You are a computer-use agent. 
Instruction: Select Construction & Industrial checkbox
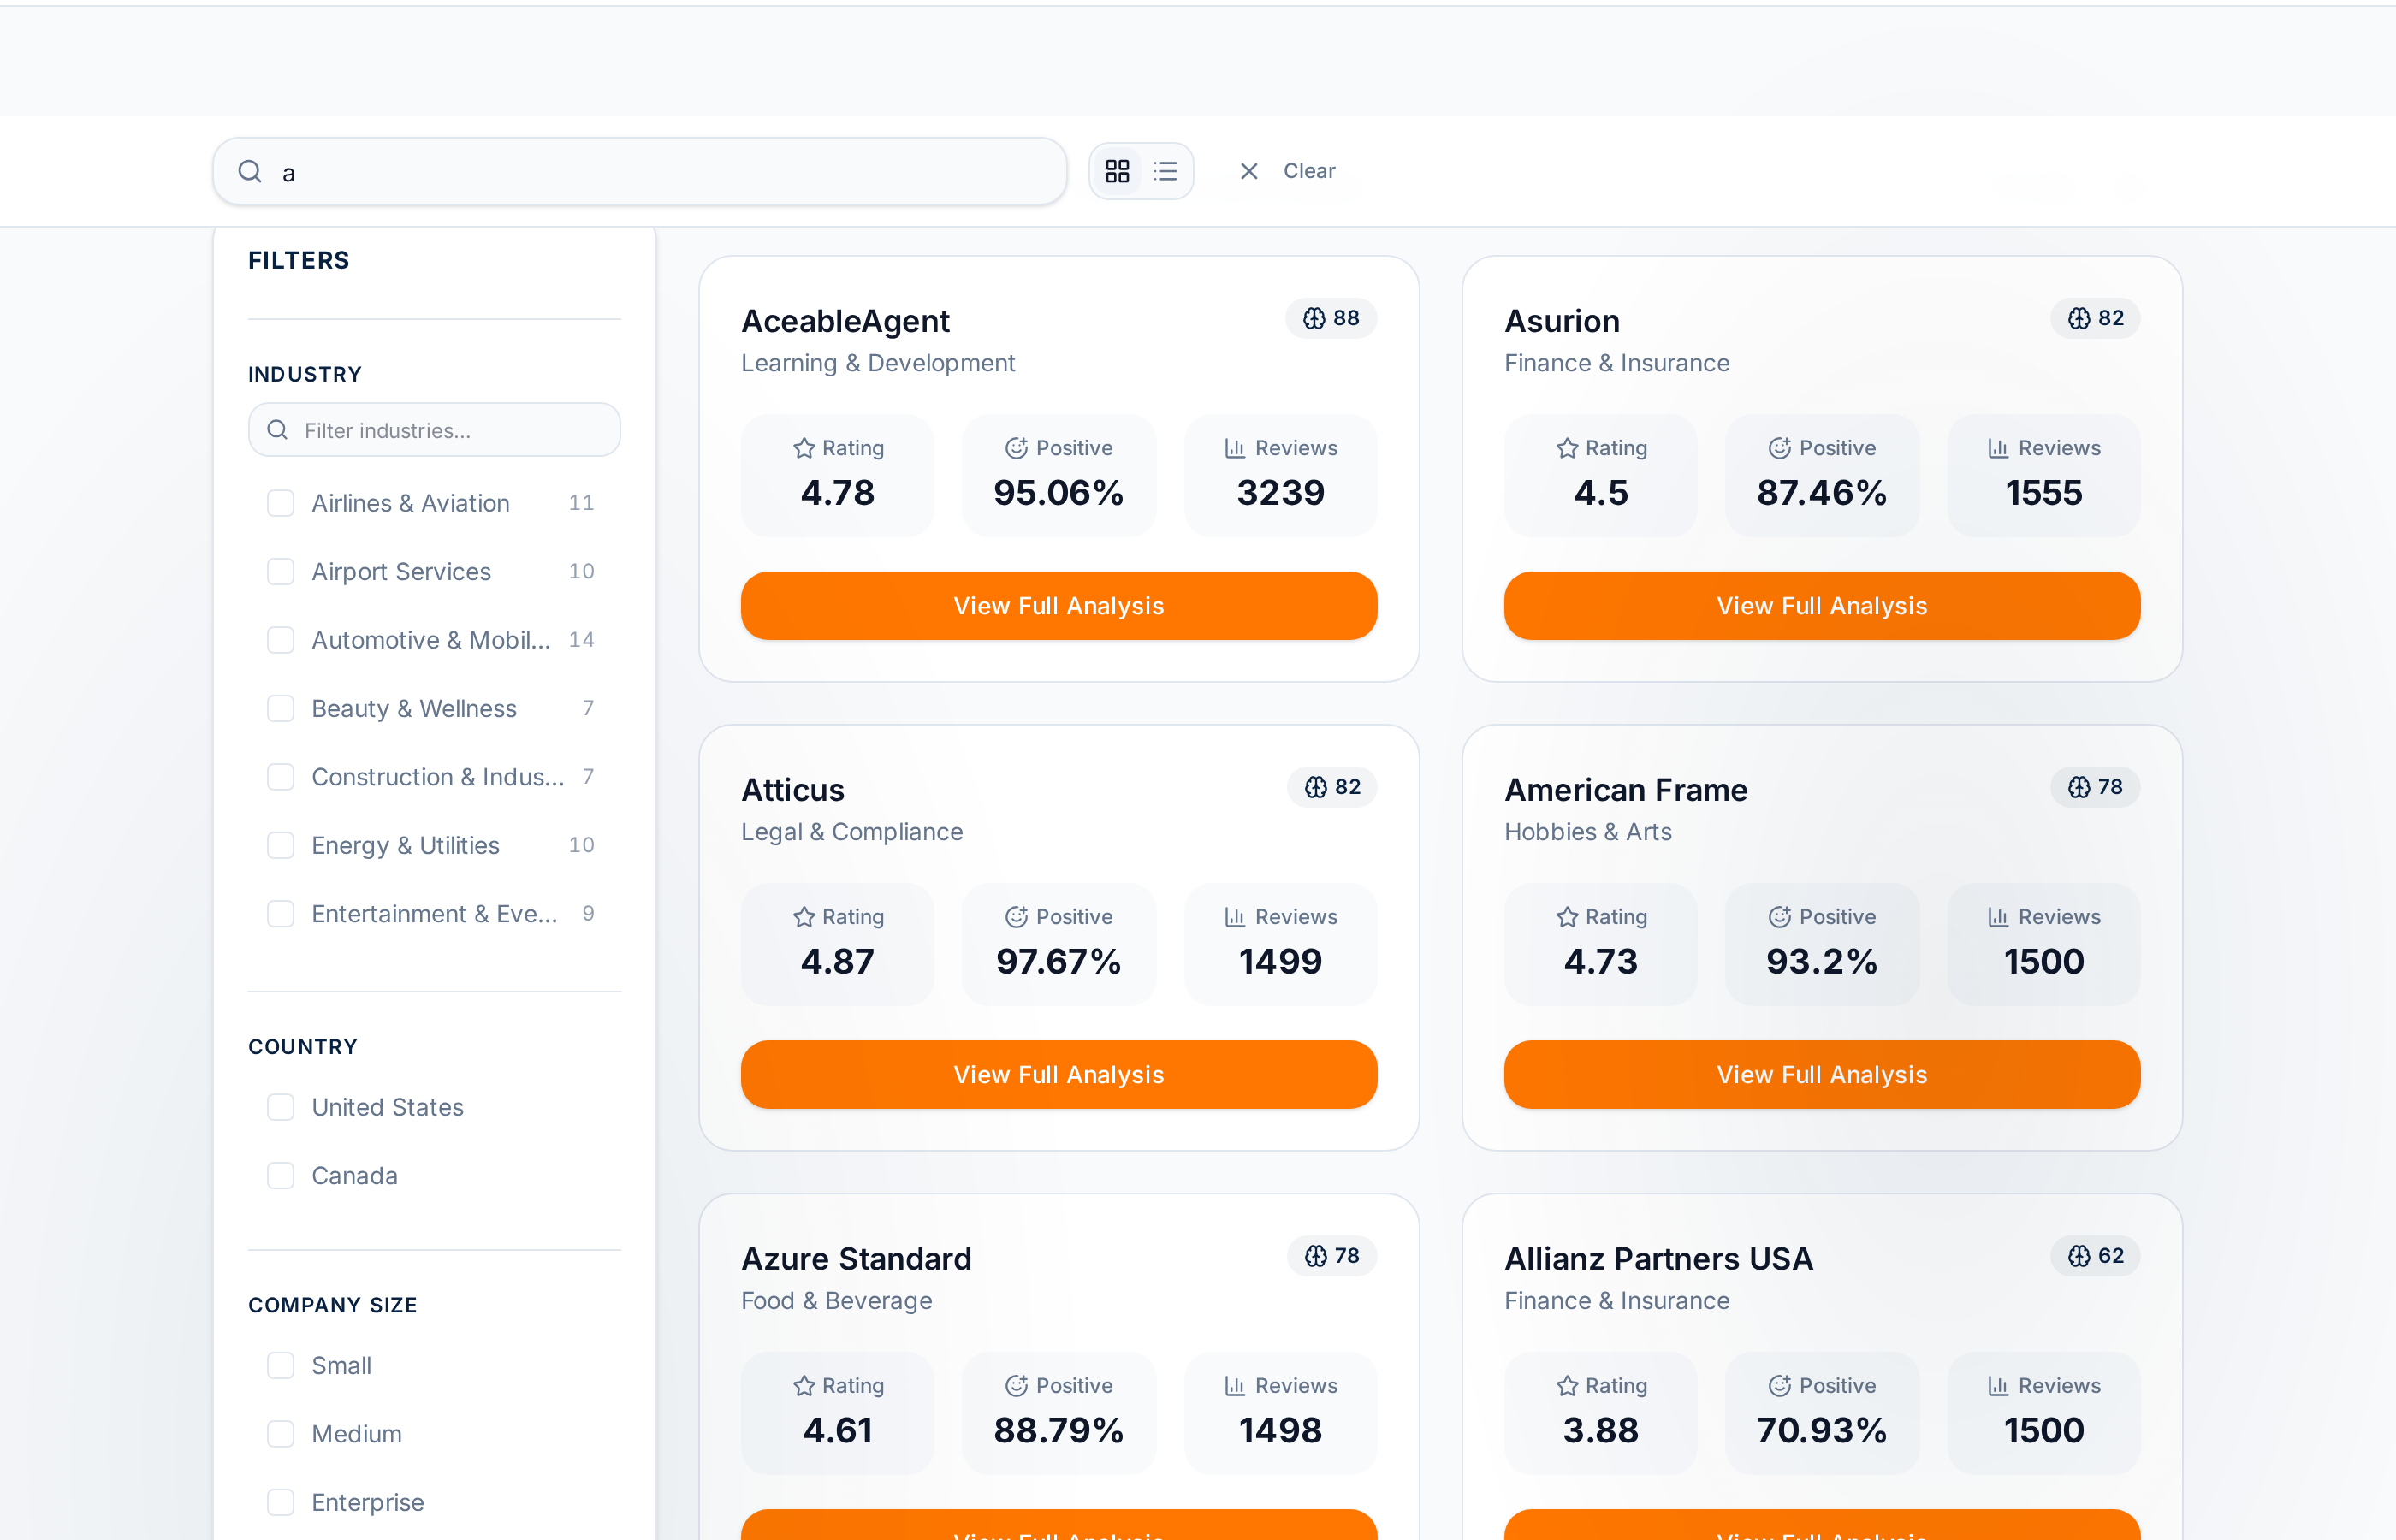coord(281,777)
